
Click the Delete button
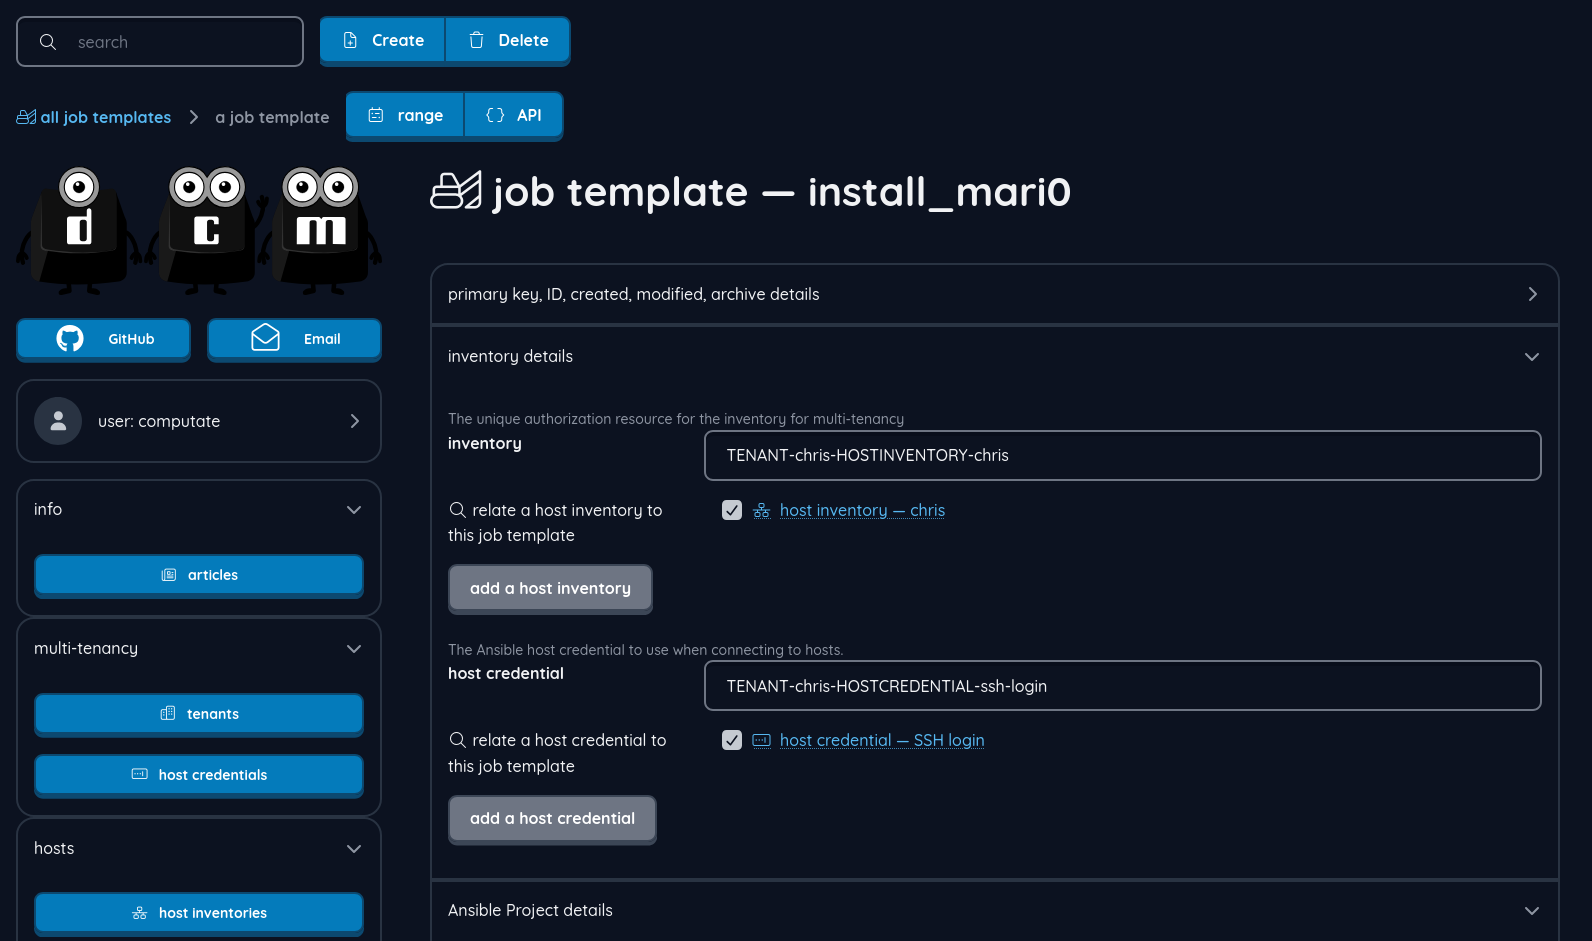coord(508,40)
